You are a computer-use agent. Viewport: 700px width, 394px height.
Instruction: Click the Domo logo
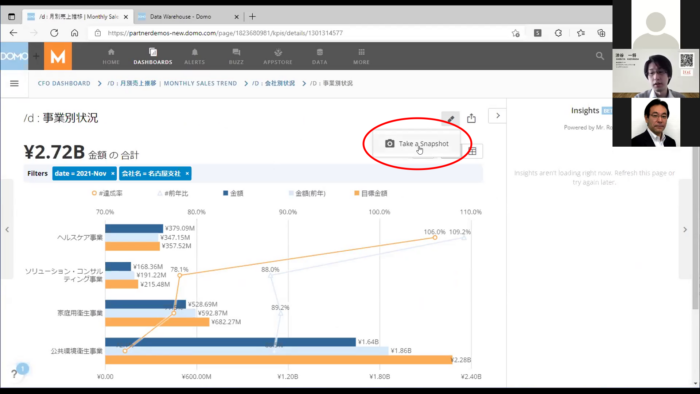click(14, 56)
